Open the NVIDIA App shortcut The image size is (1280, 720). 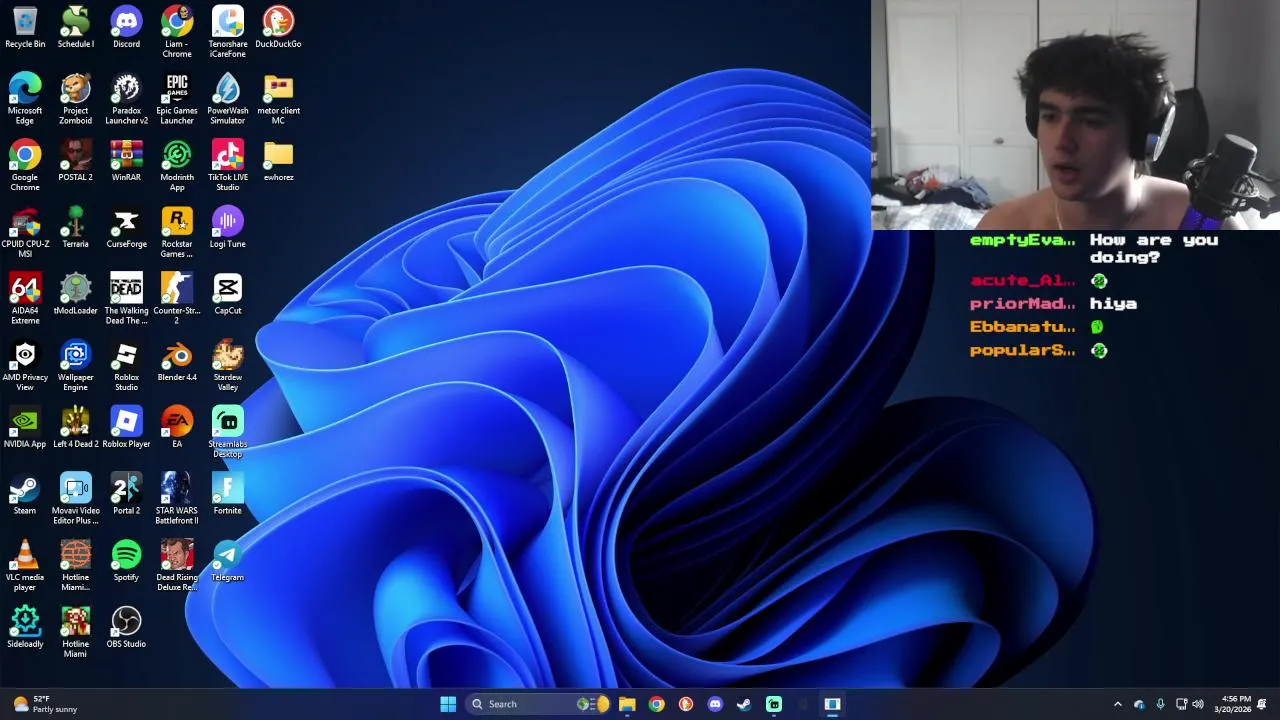(x=25, y=428)
